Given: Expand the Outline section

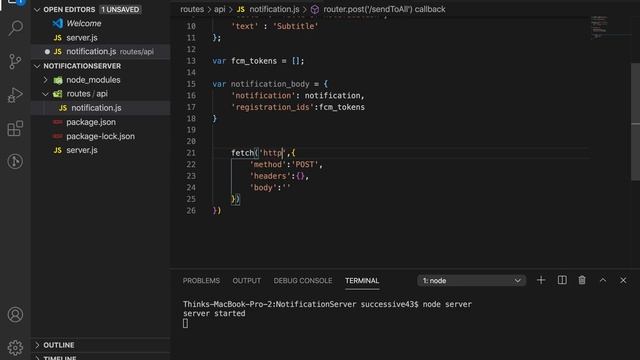Looking at the screenshot, I should 37,345.
